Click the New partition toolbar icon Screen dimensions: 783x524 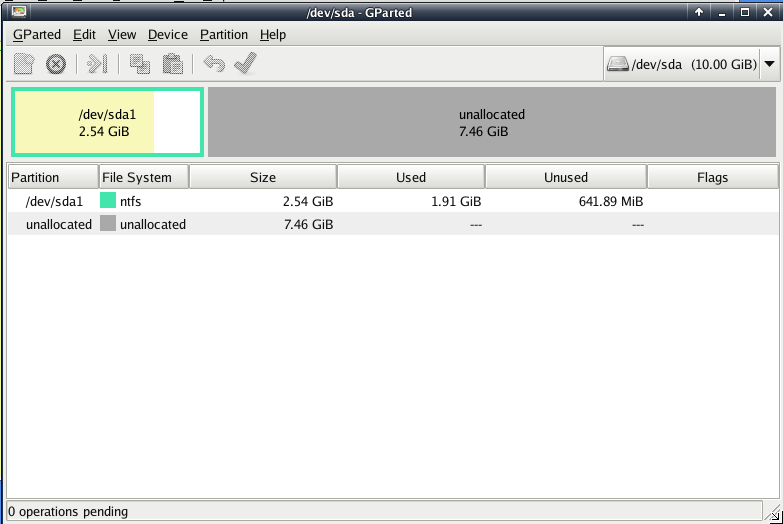tap(25, 64)
